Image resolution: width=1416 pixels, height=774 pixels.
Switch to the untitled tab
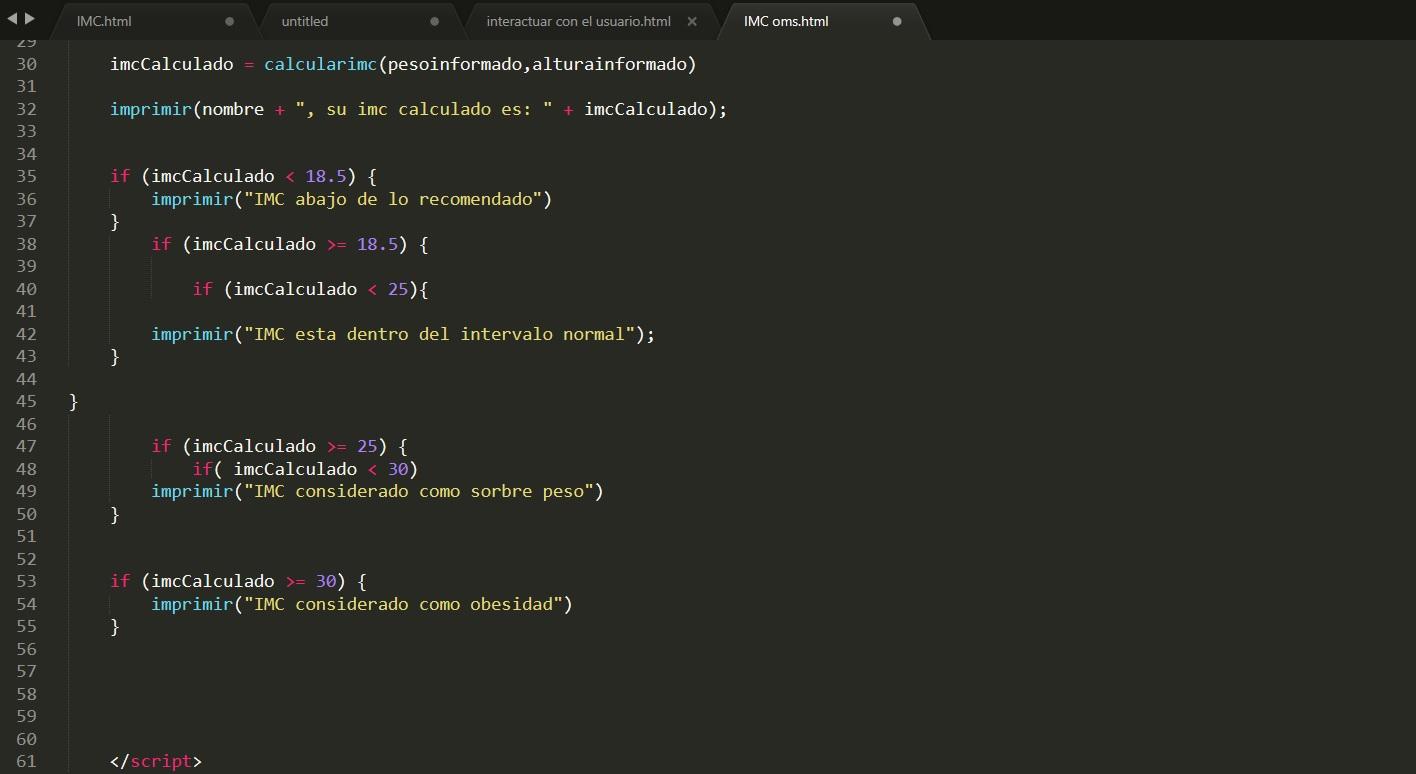coord(360,21)
